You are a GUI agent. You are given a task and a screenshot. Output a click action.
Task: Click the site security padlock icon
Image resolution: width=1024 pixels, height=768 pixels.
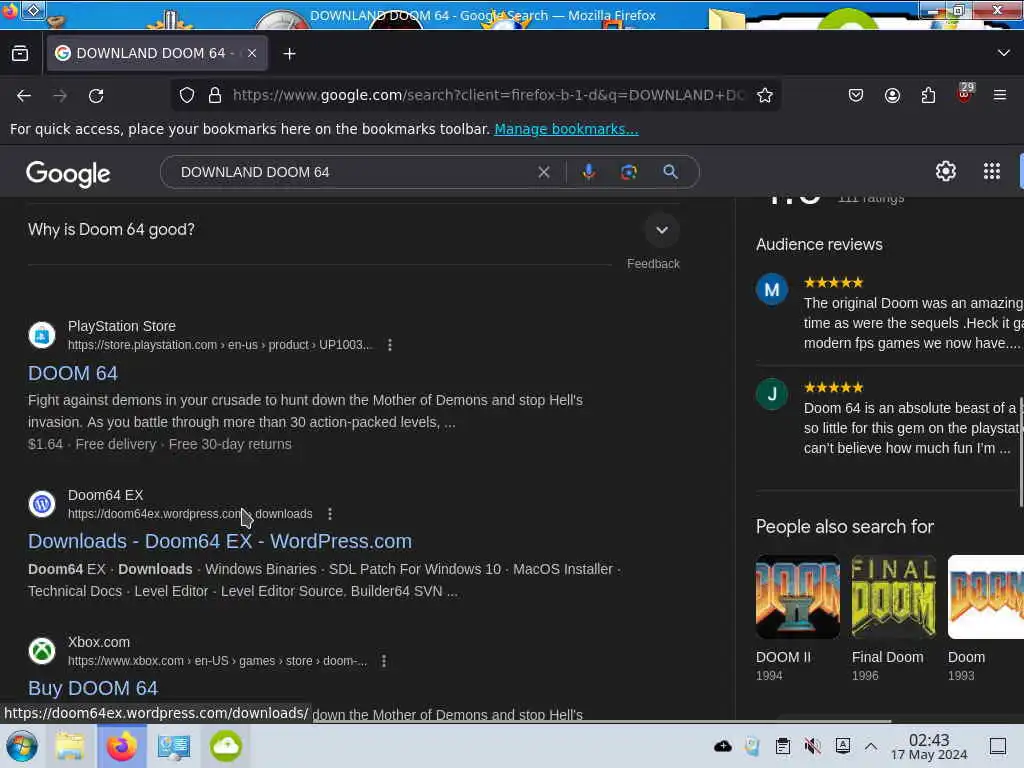tap(215, 95)
